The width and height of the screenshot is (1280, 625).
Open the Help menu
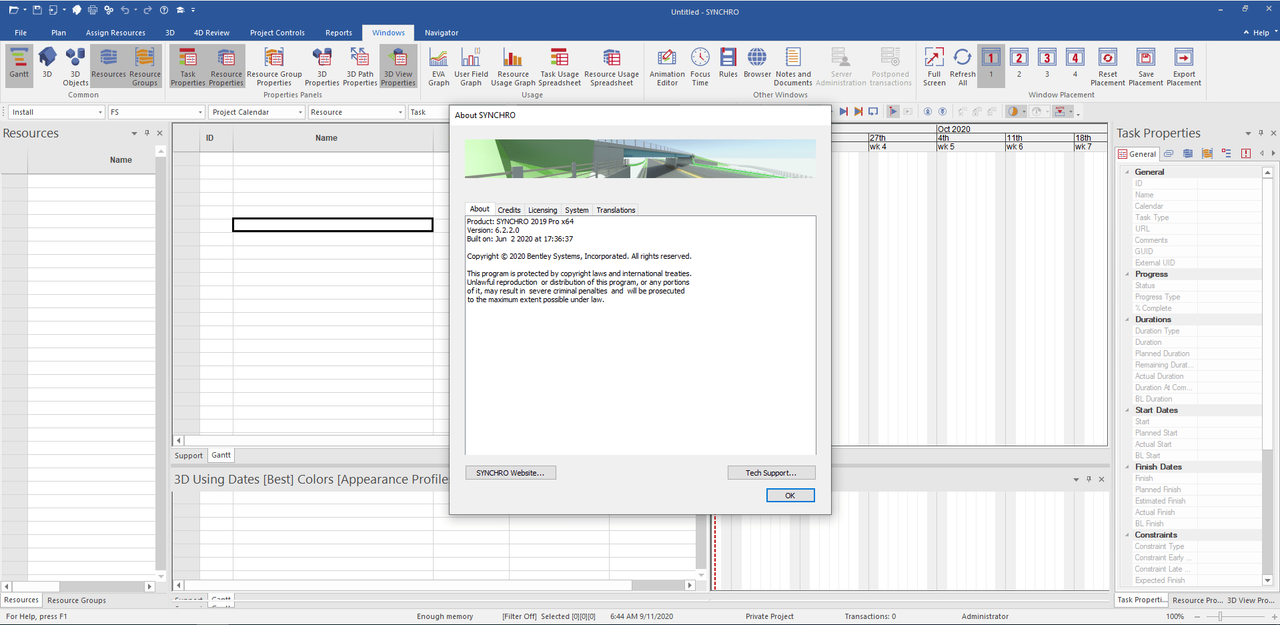coord(1262,33)
